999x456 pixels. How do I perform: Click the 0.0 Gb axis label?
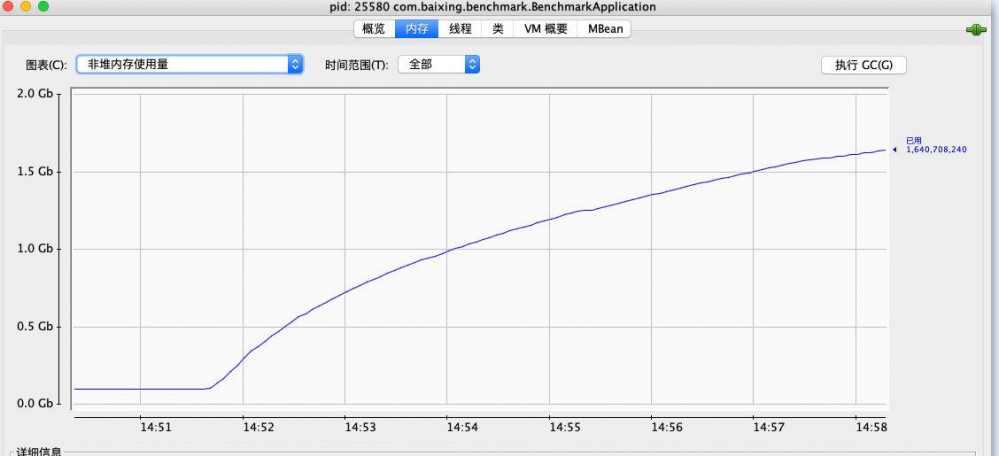tap(36, 404)
